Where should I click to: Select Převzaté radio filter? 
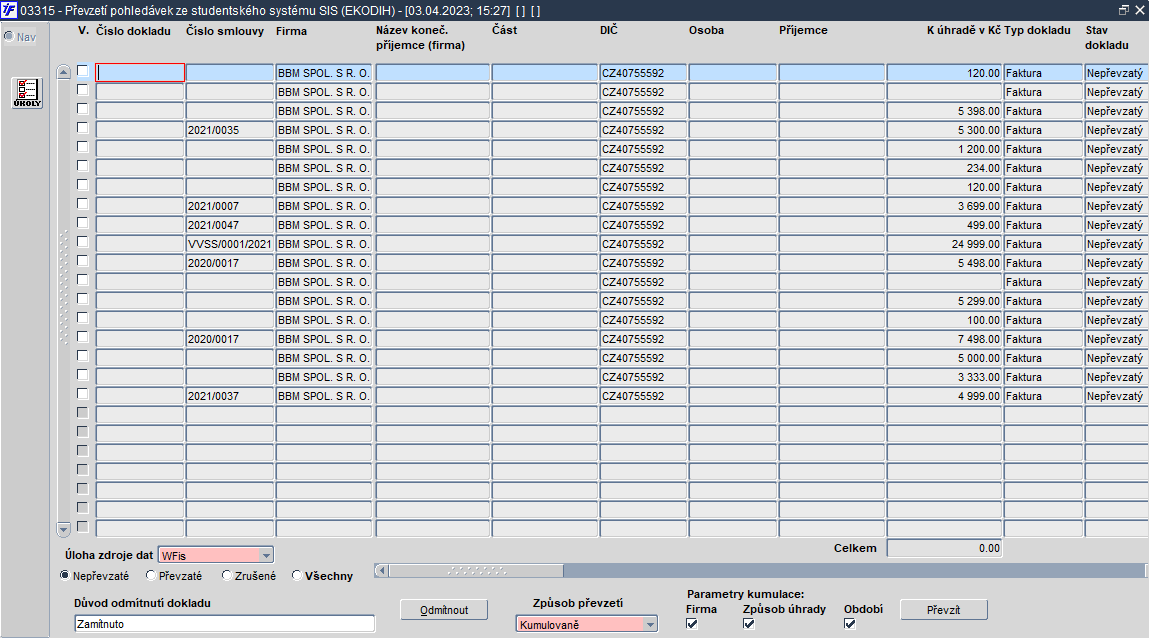[x=151, y=576]
